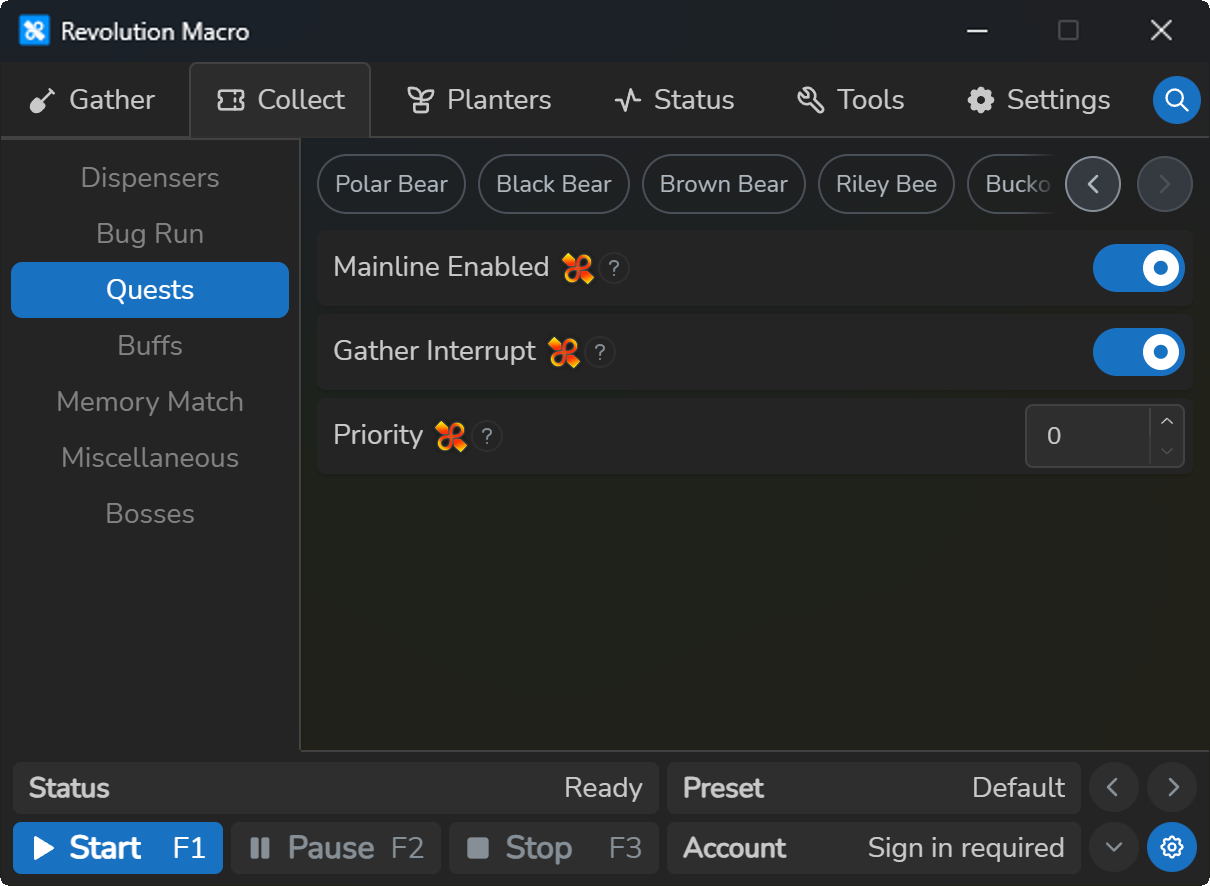Close the Revolution Macro window
The height and width of the screenshot is (886, 1210).
(x=1161, y=31)
